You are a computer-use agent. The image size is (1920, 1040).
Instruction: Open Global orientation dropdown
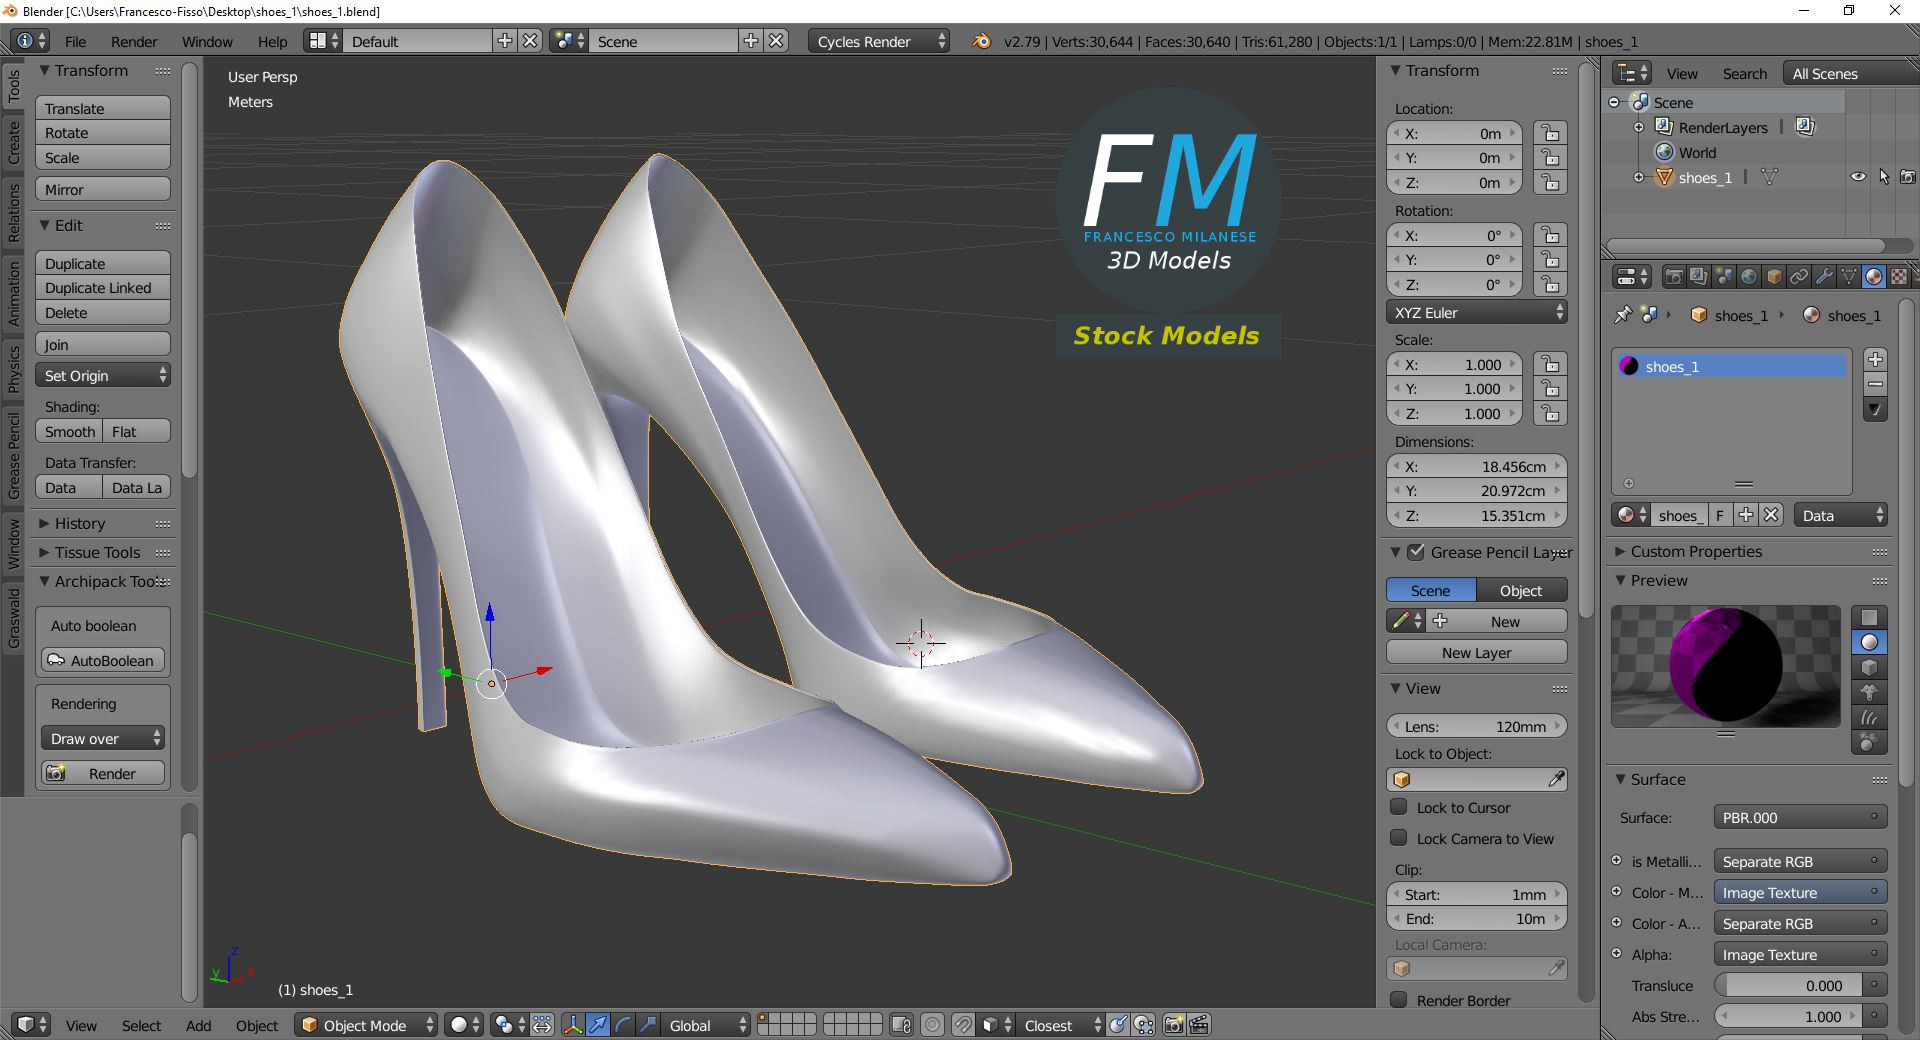click(706, 1025)
